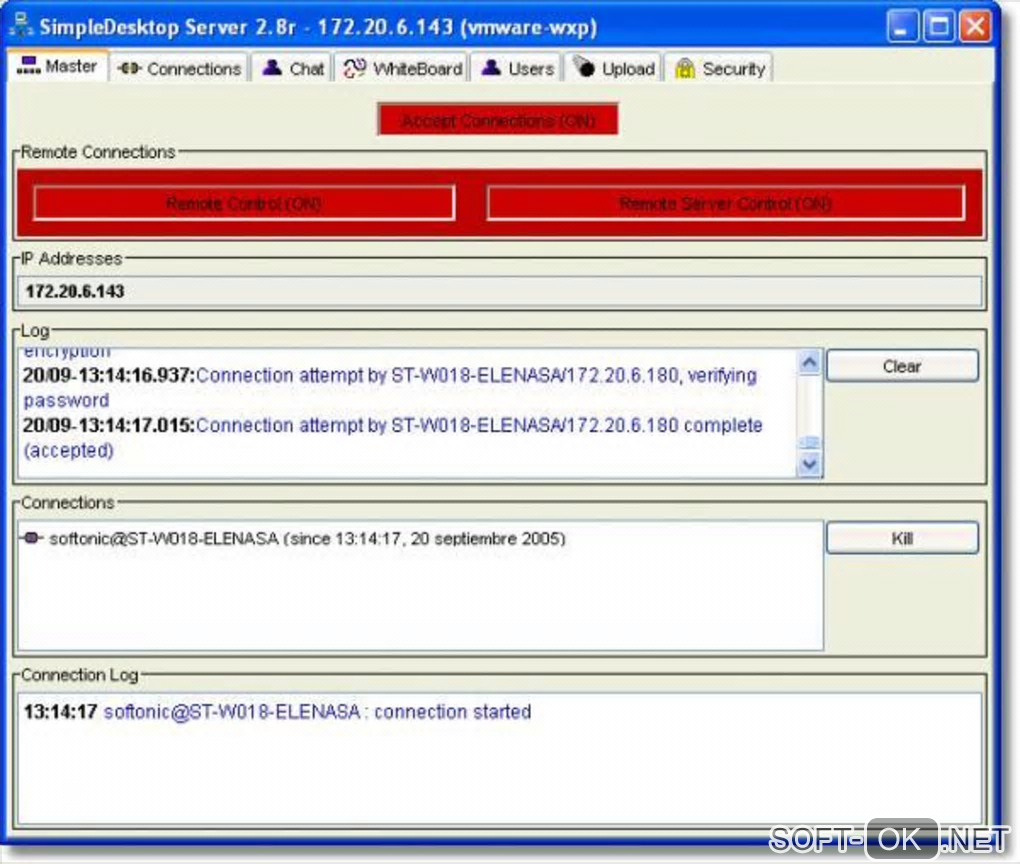The height and width of the screenshot is (864, 1020).
Task: Click the log scrollbar up arrow
Action: coord(809,362)
